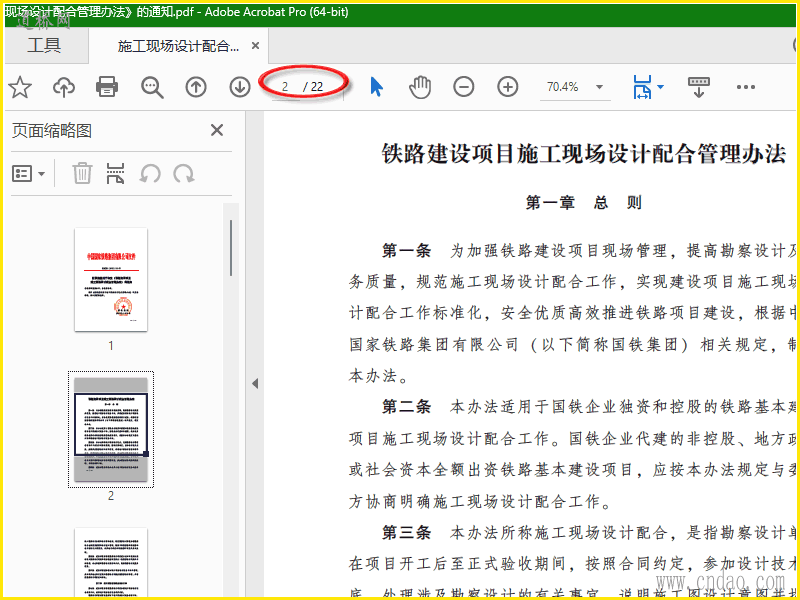Open the zoom percentage dropdown arrow
The image size is (800, 600).
point(599,87)
